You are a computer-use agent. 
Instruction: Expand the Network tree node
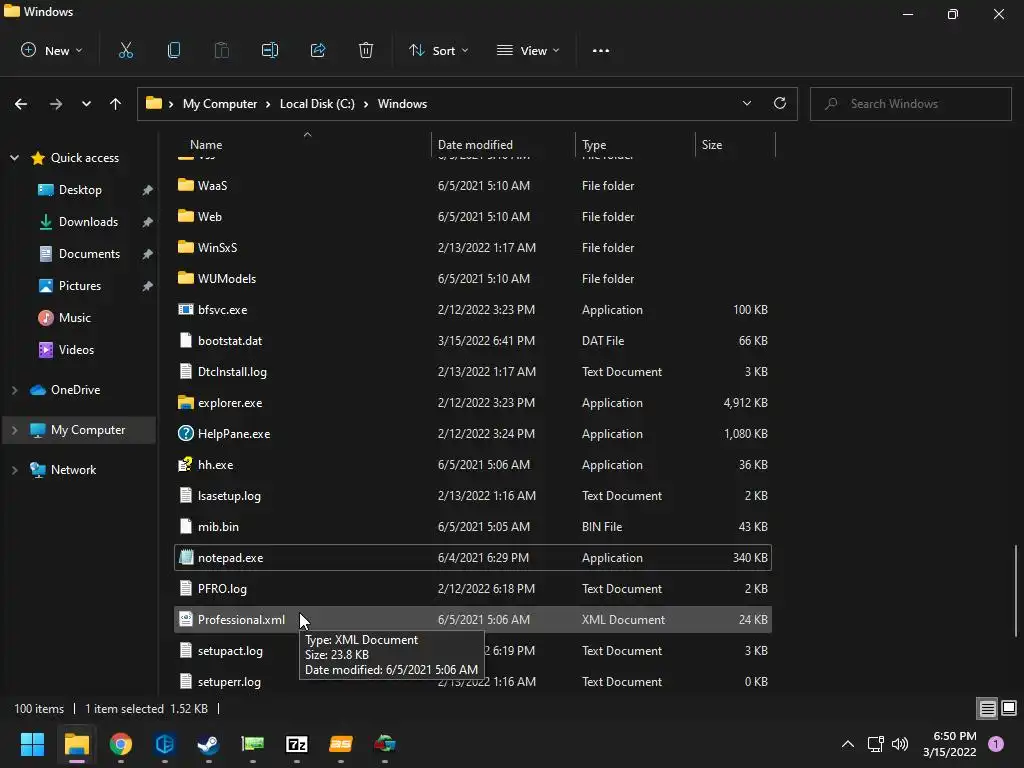pos(14,470)
